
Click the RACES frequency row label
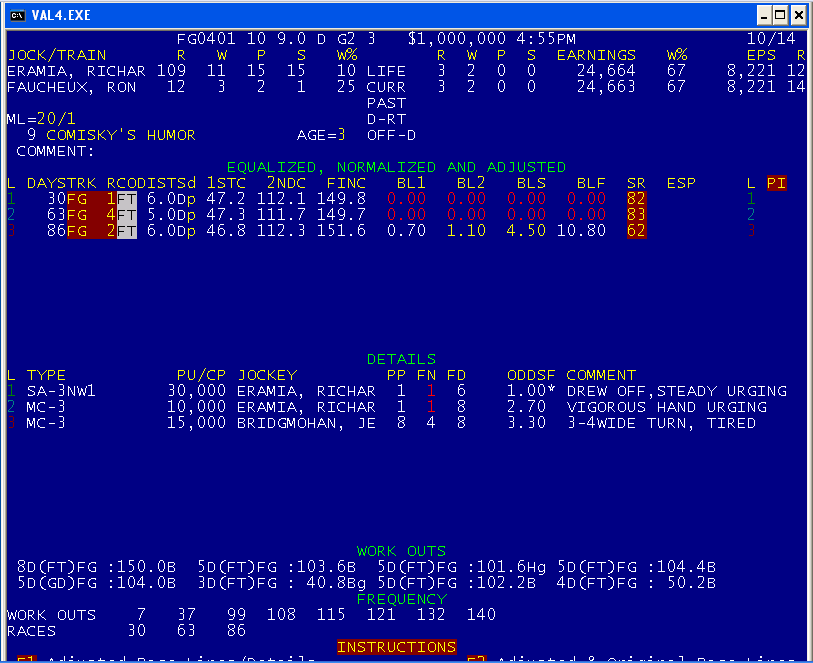(31, 631)
